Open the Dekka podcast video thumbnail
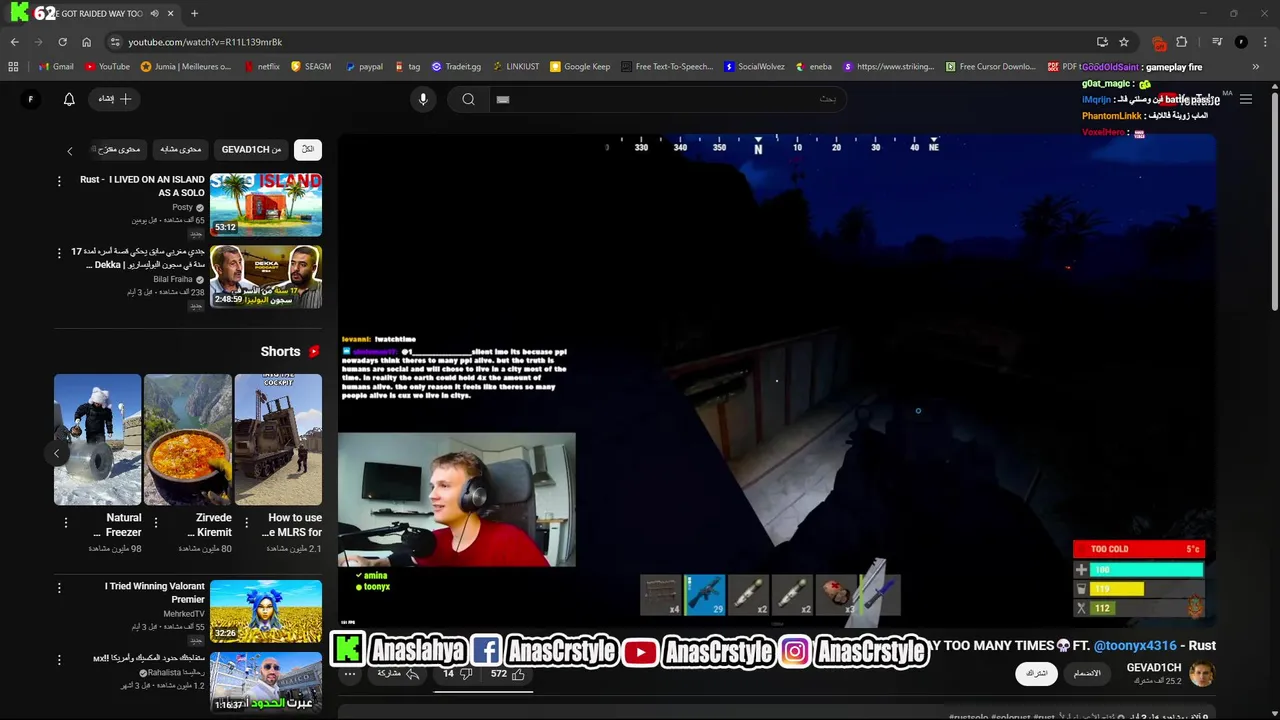This screenshot has width=1280, height=720. pyautogui.click(x=266, y=276)
